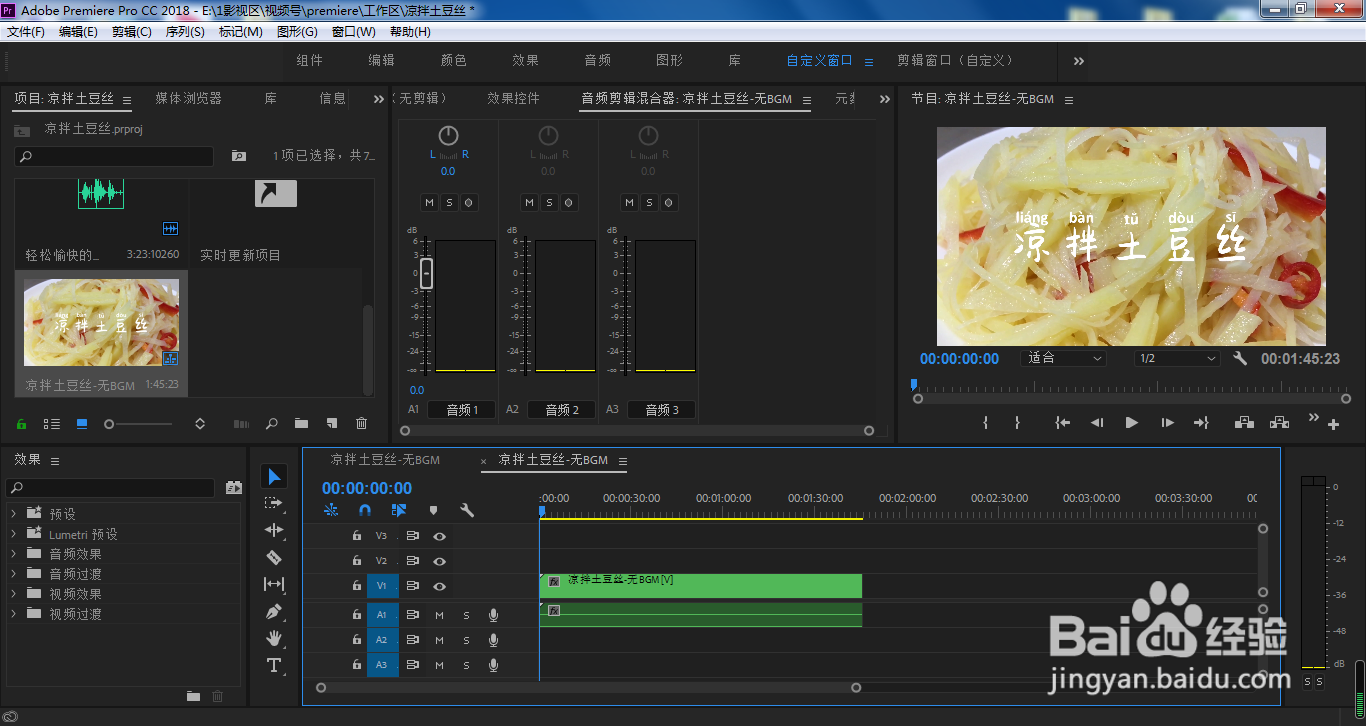Click Mark Out in Program monitor
The height and width of the screenshot is (726, 1366).
point(1017,423)
